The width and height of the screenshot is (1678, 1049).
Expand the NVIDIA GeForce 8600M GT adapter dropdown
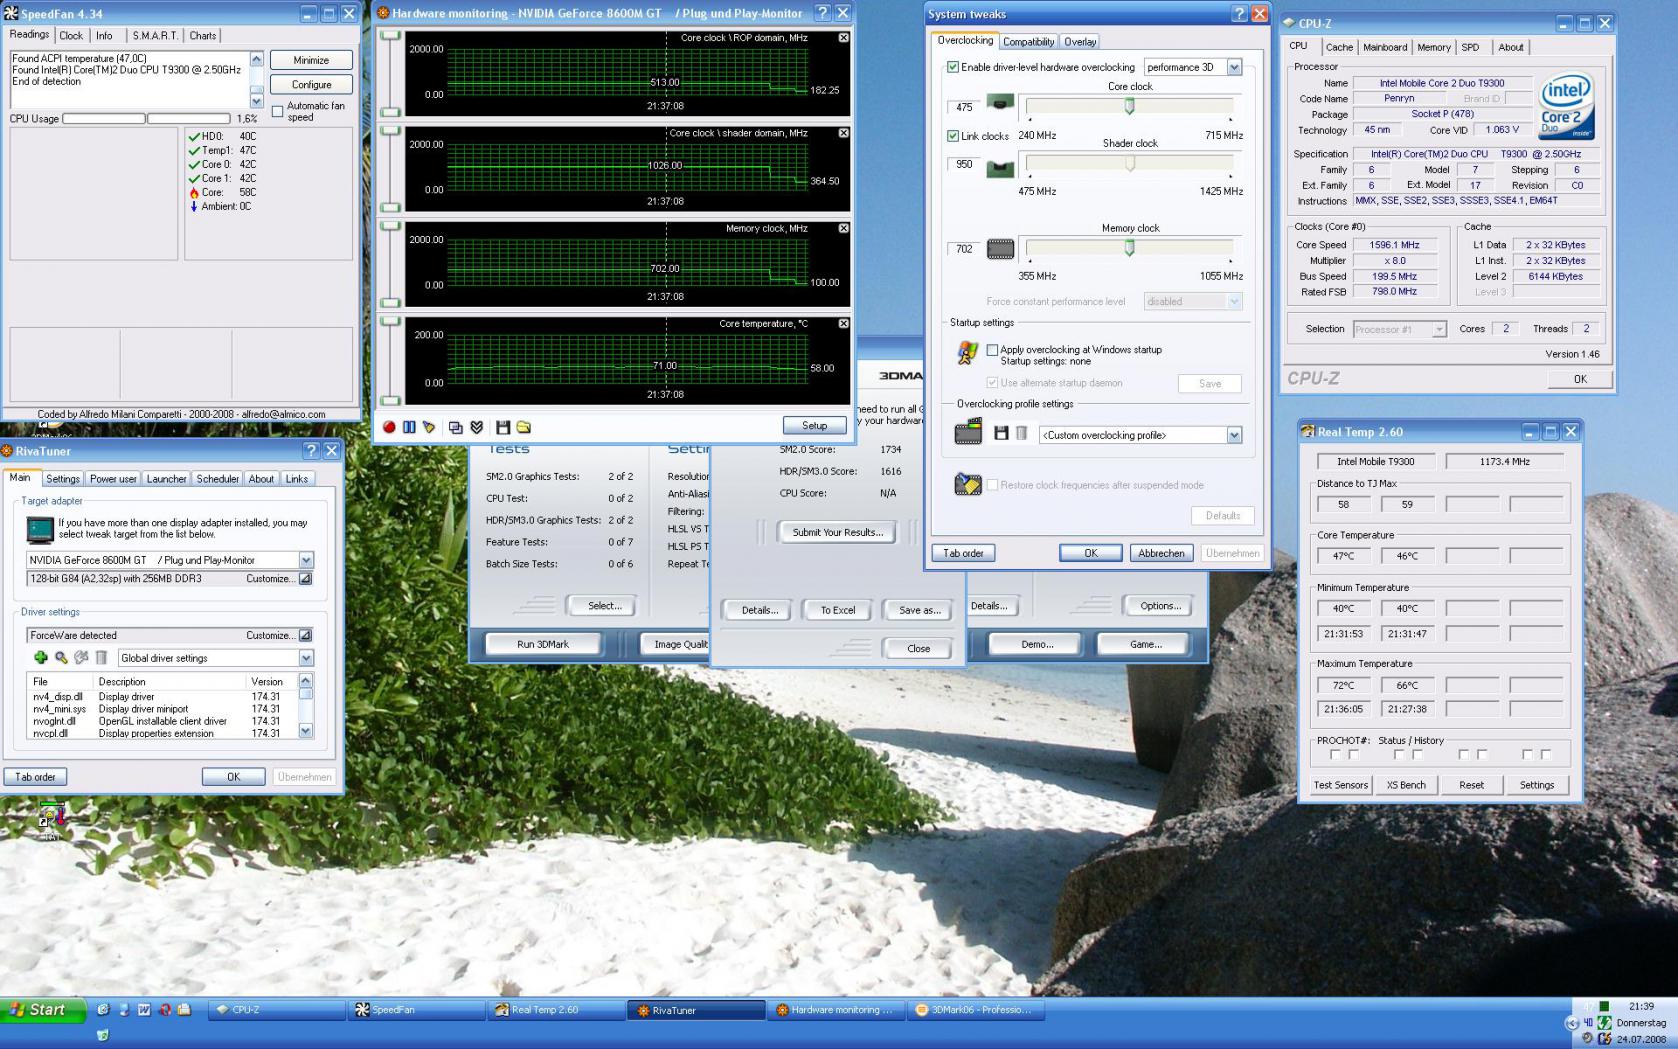(x=306, y=560)
